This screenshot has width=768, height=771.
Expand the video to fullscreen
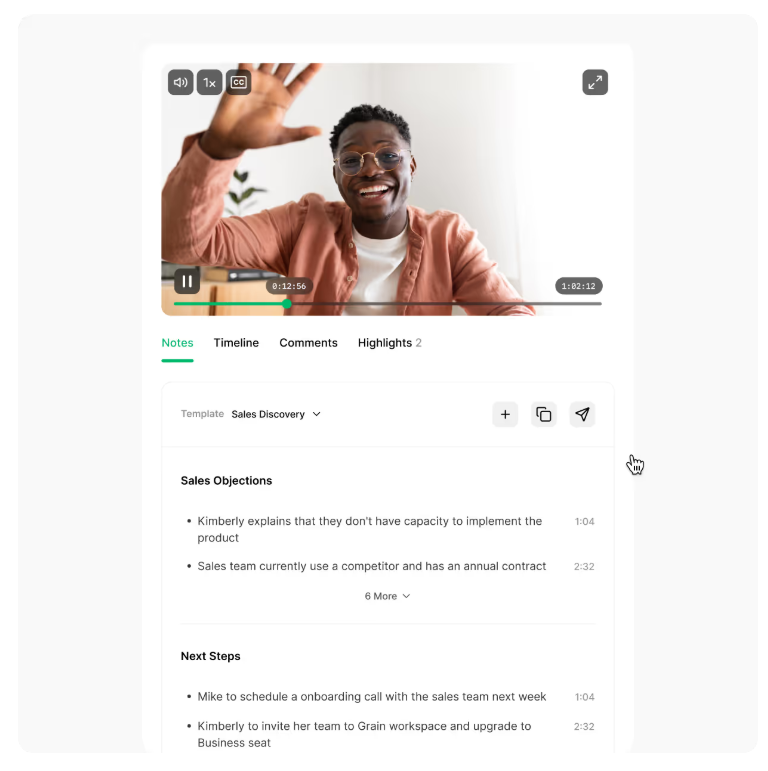595,82
